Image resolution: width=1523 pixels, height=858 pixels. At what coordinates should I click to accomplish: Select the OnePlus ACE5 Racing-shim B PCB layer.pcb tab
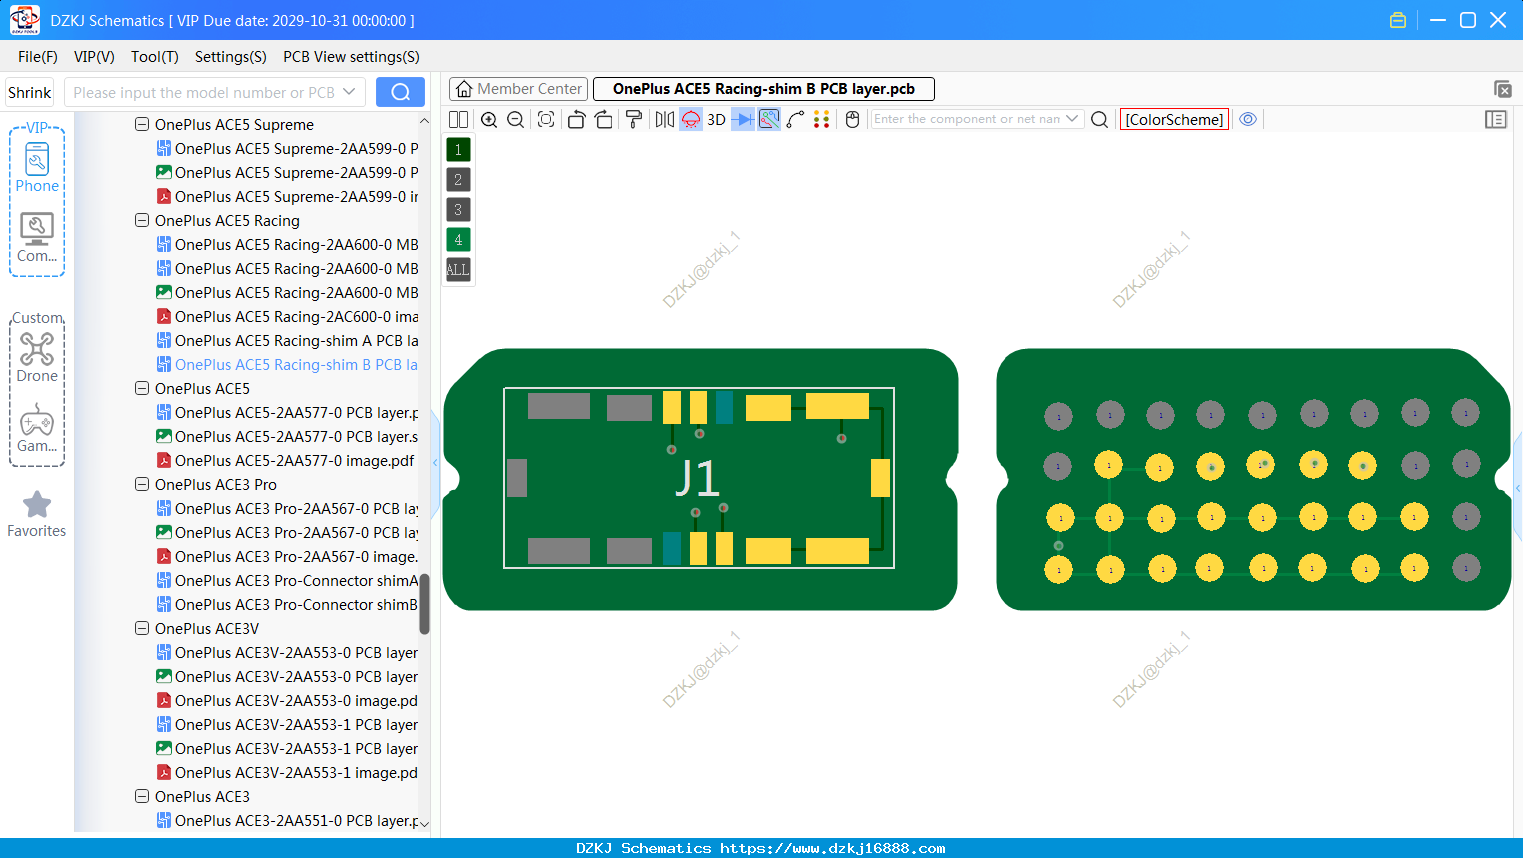[764, 89]
